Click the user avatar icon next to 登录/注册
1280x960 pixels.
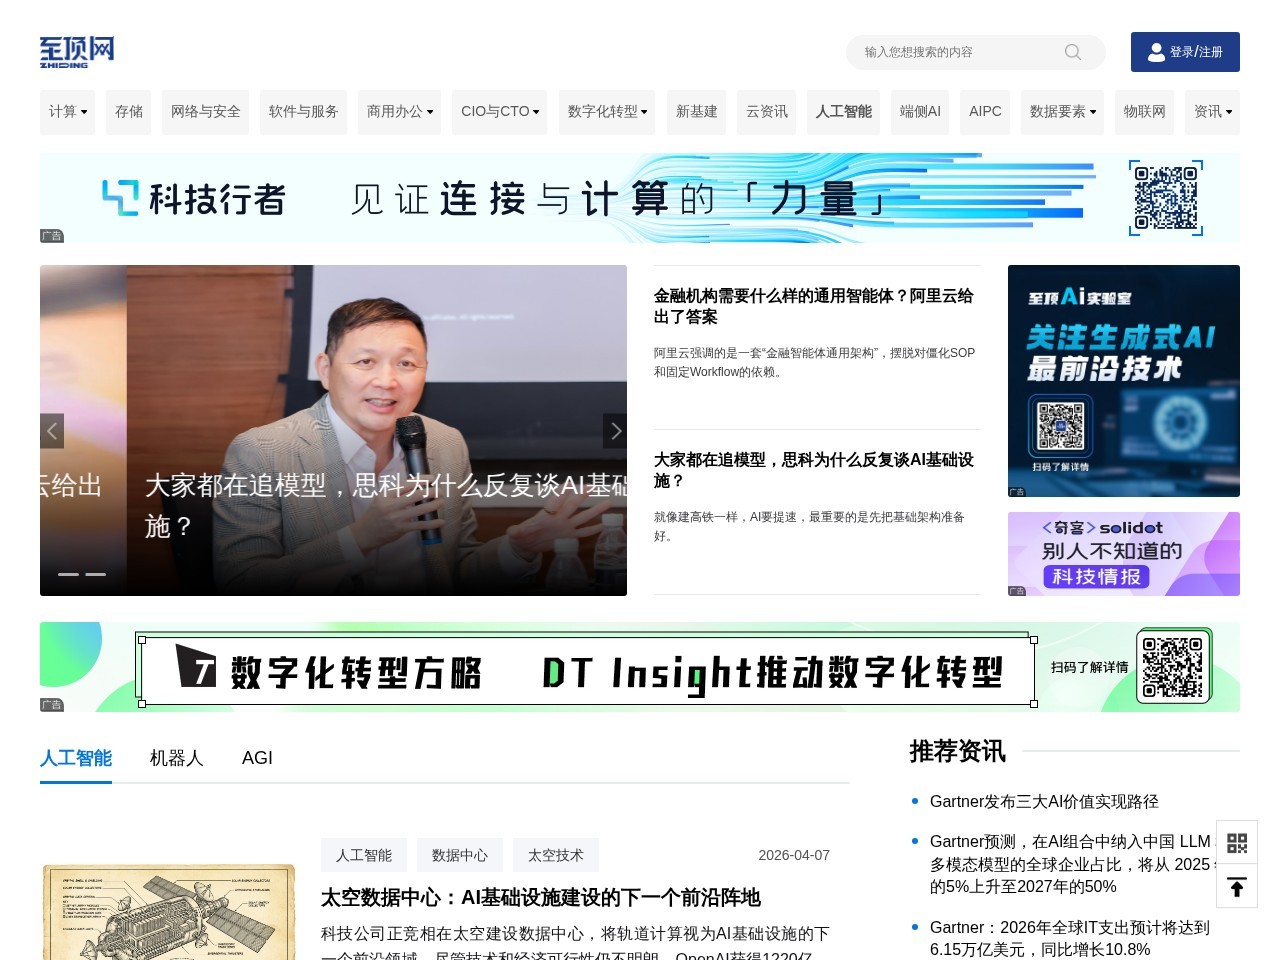coord(1156,52)
